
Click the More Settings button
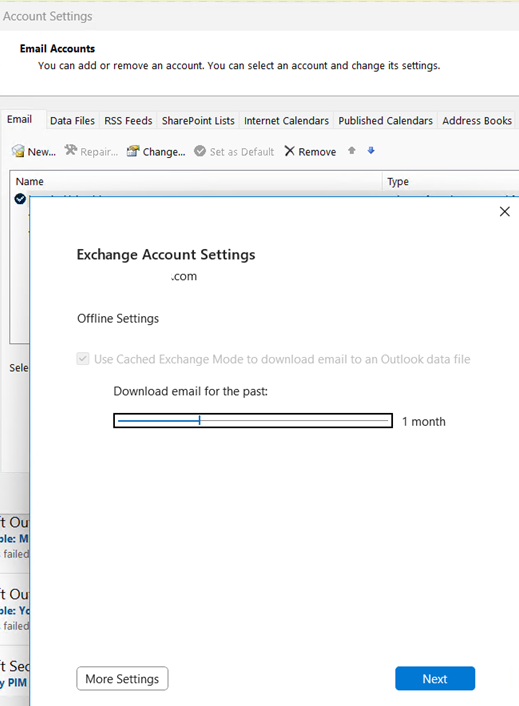click(122, 679)
